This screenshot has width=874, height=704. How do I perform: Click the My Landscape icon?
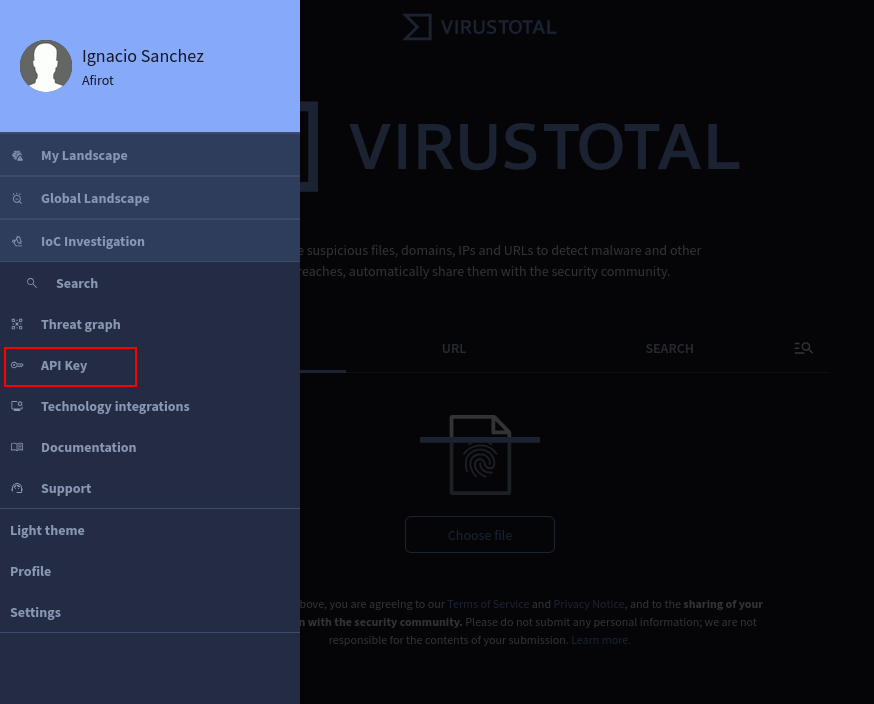click(17, 156)
